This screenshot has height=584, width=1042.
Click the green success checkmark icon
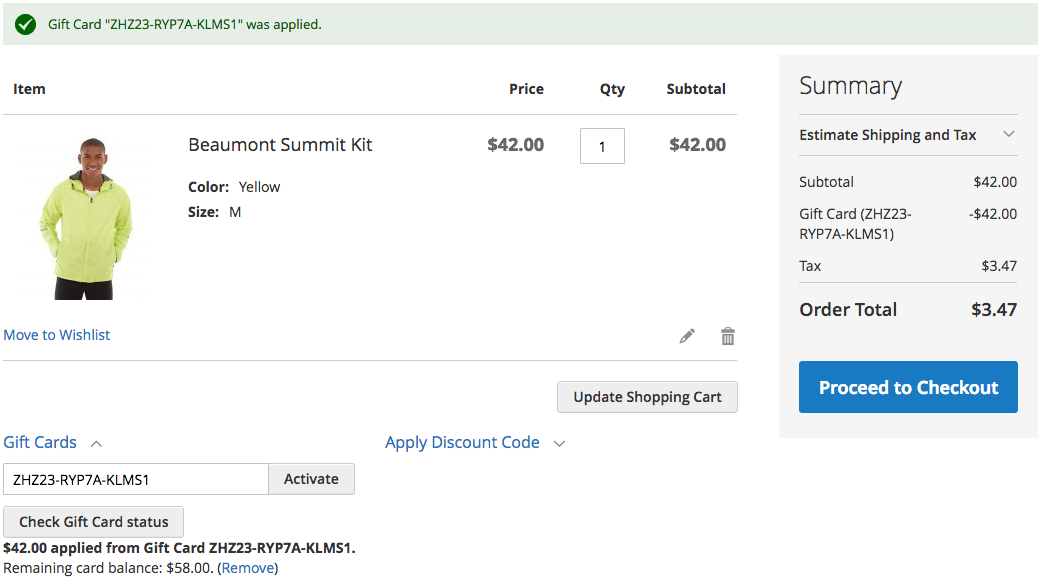(x=25, y=25)
